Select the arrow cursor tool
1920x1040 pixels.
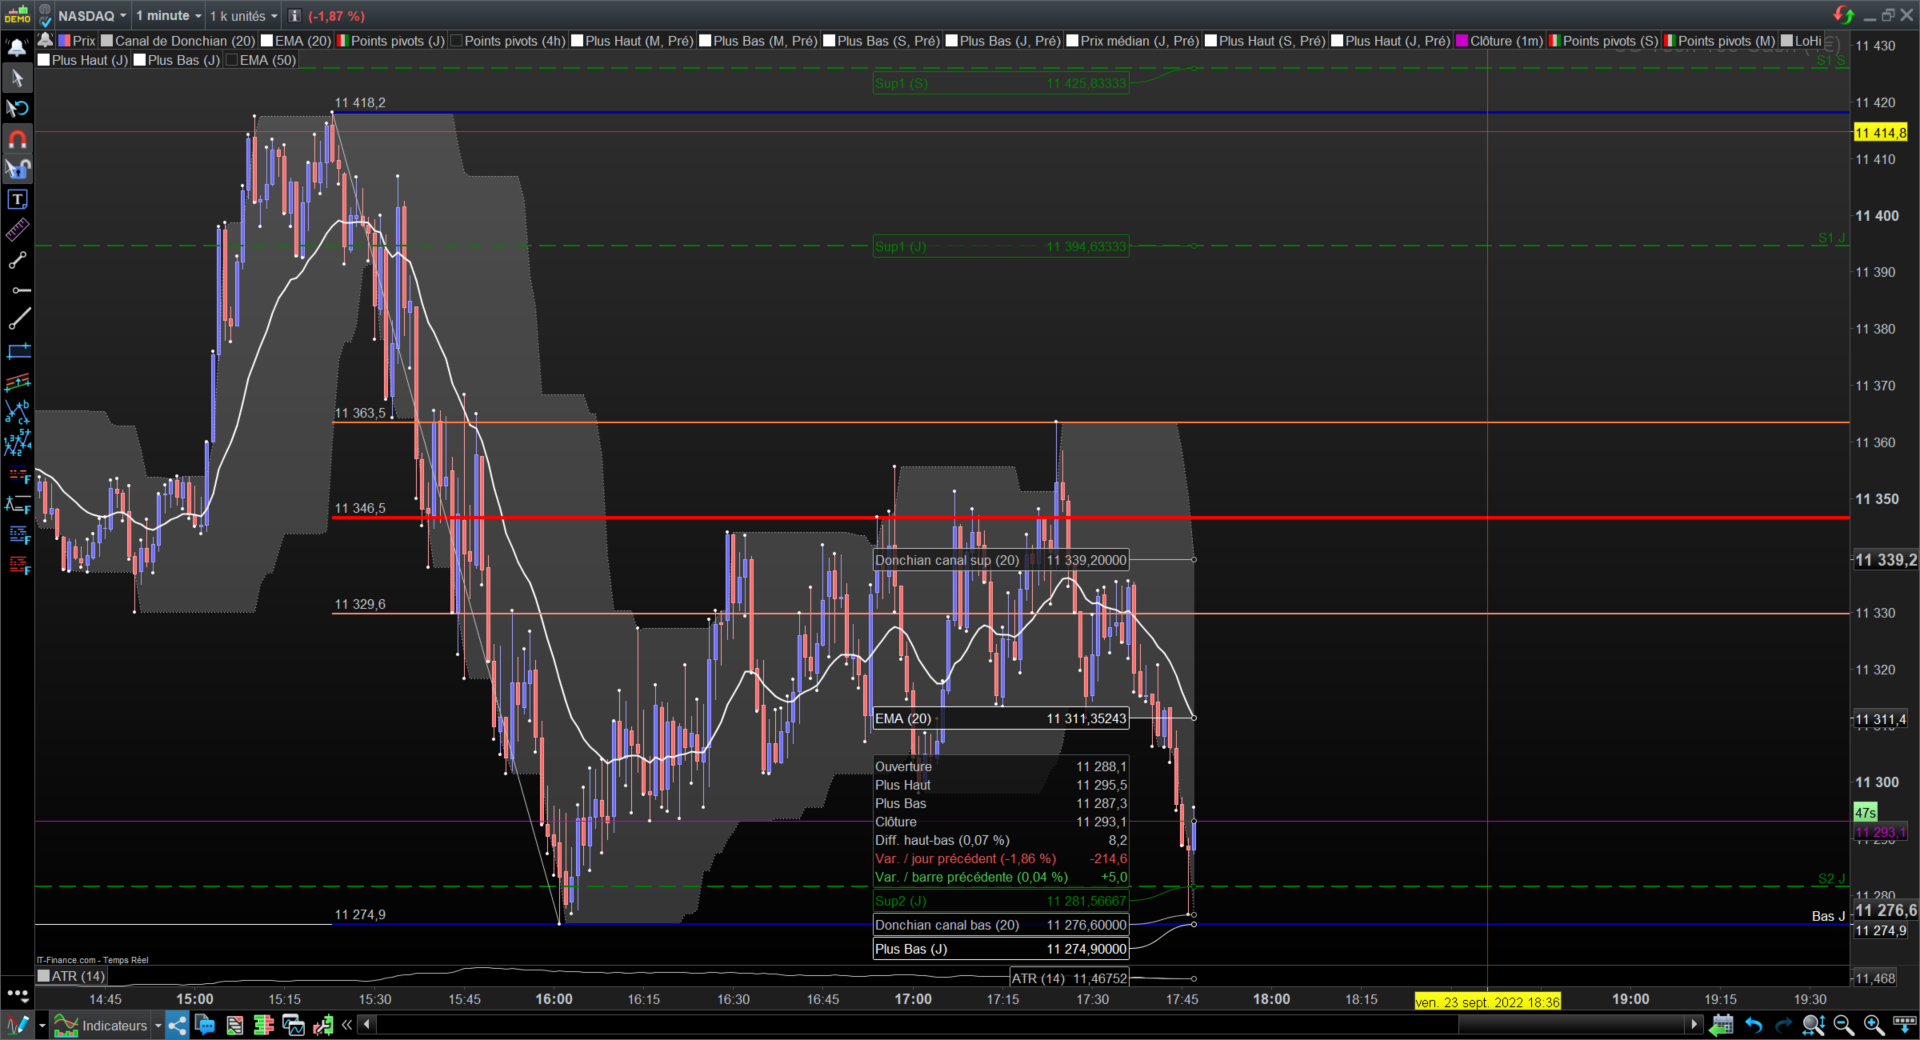click(x=17, y=78)
